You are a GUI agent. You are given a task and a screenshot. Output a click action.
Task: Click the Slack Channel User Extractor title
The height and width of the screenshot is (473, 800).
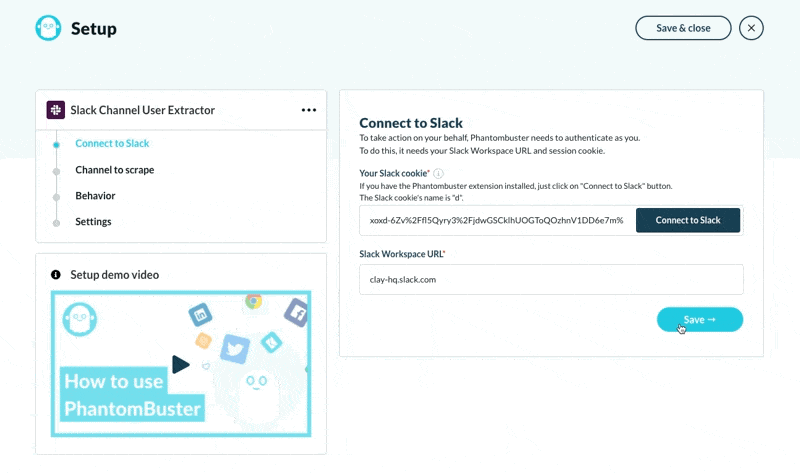click(x=142, y=110)
